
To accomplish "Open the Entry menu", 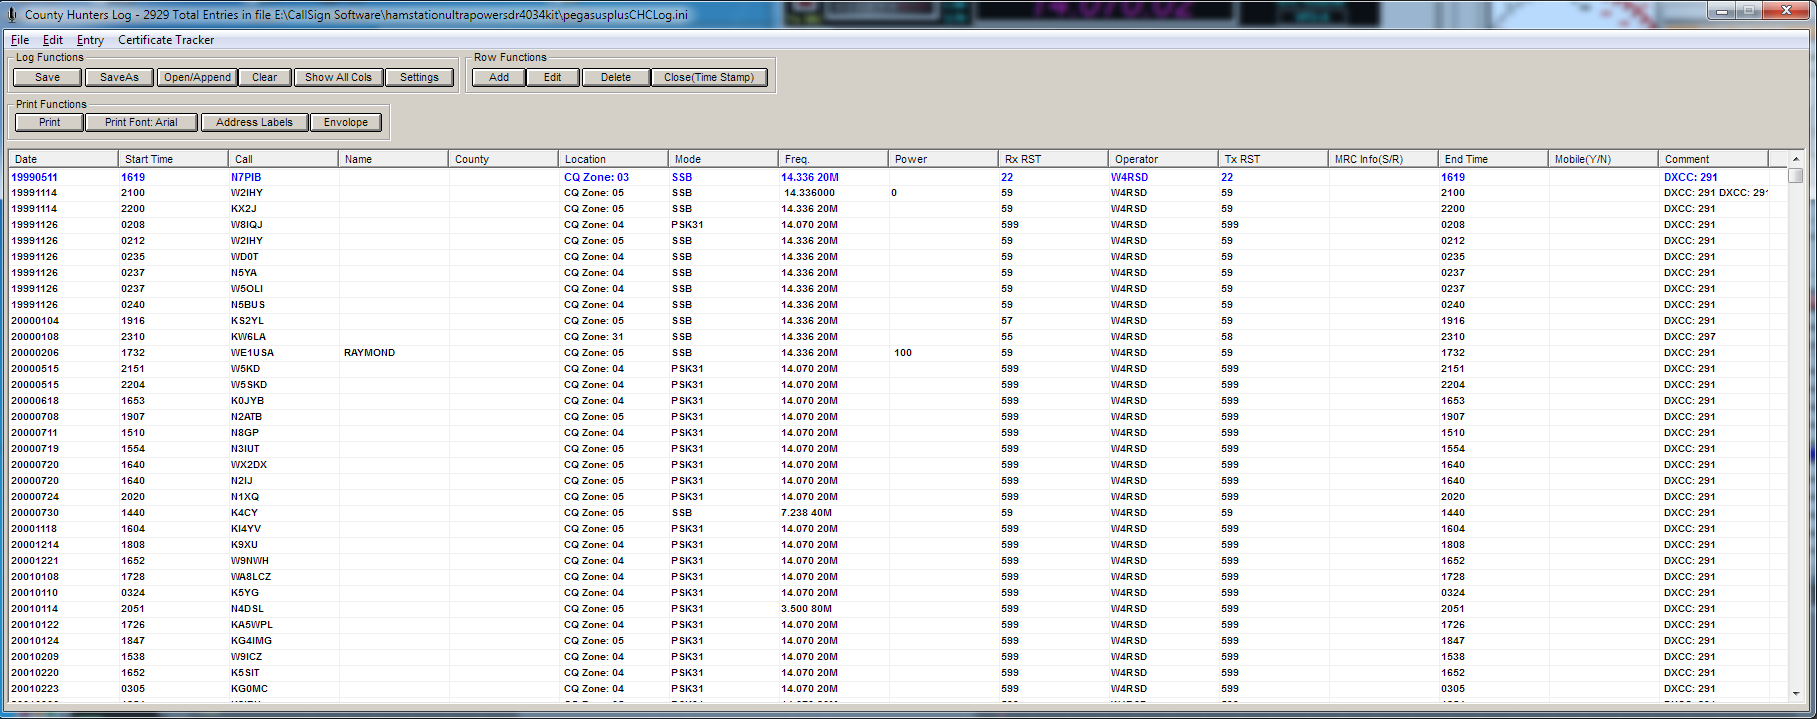I will click(90, 40).
